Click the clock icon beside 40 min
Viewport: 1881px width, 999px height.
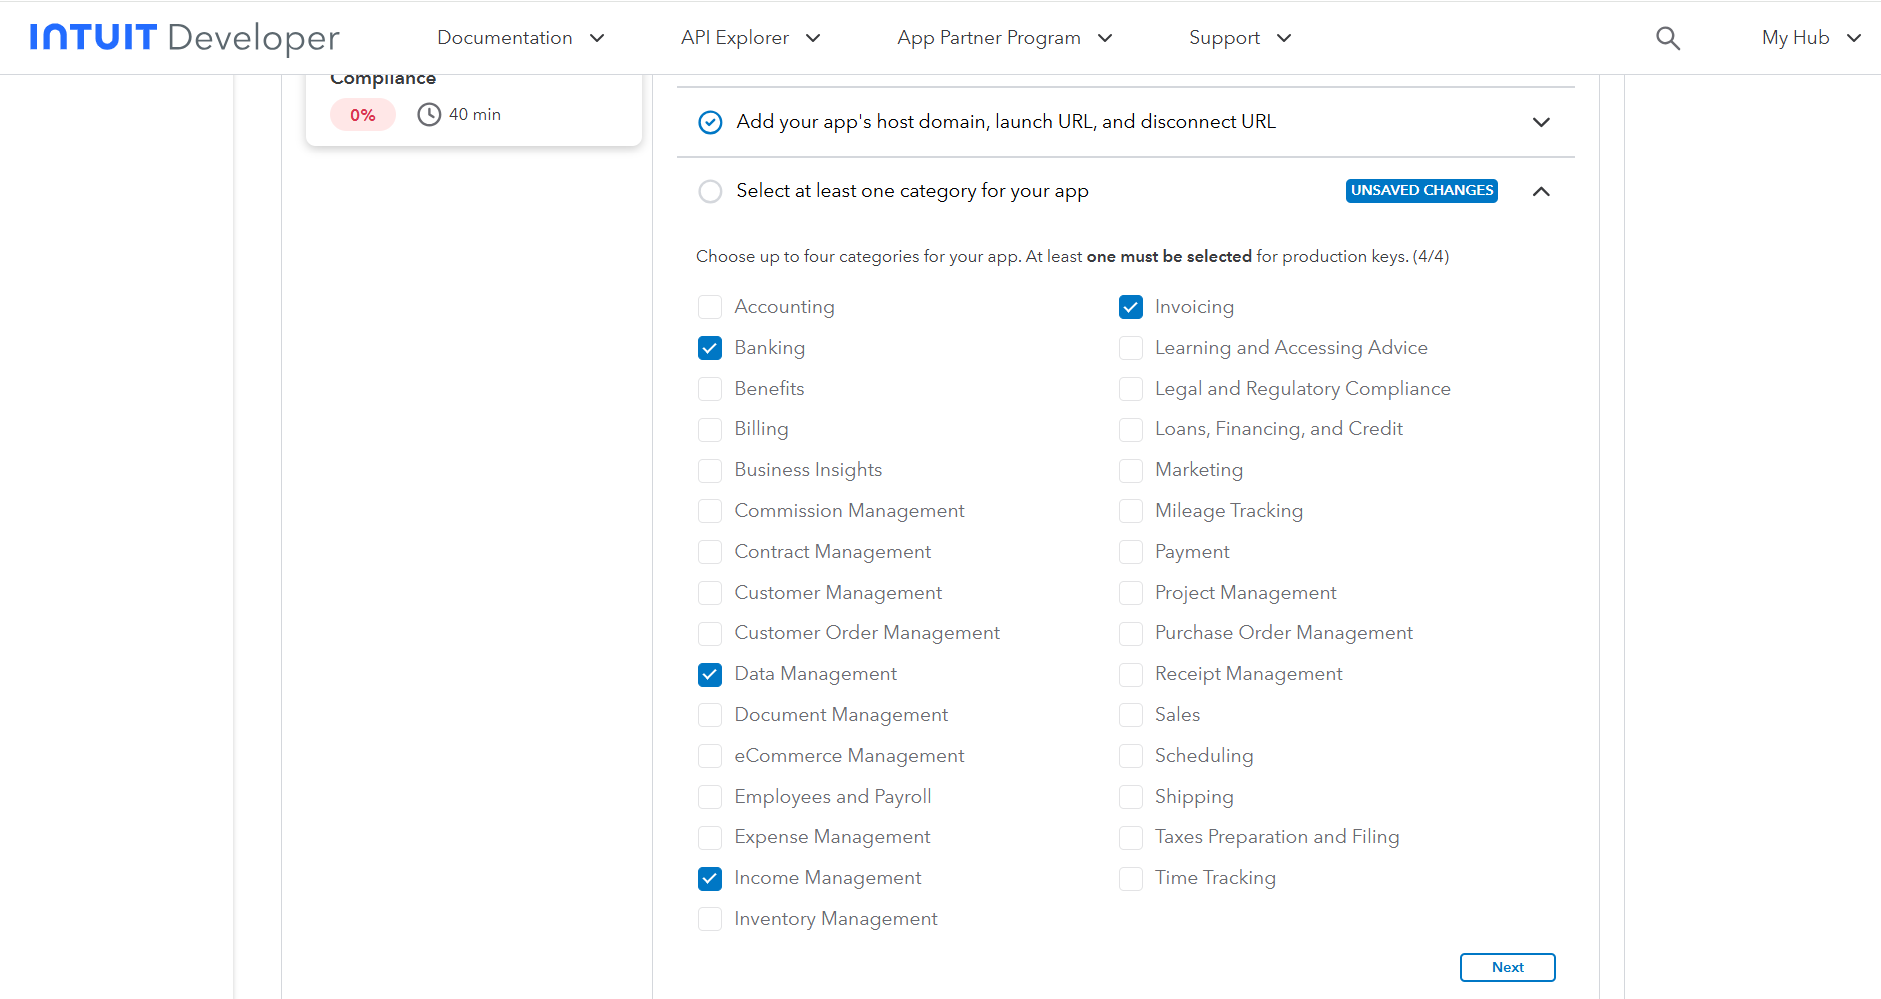click(429, 114)
